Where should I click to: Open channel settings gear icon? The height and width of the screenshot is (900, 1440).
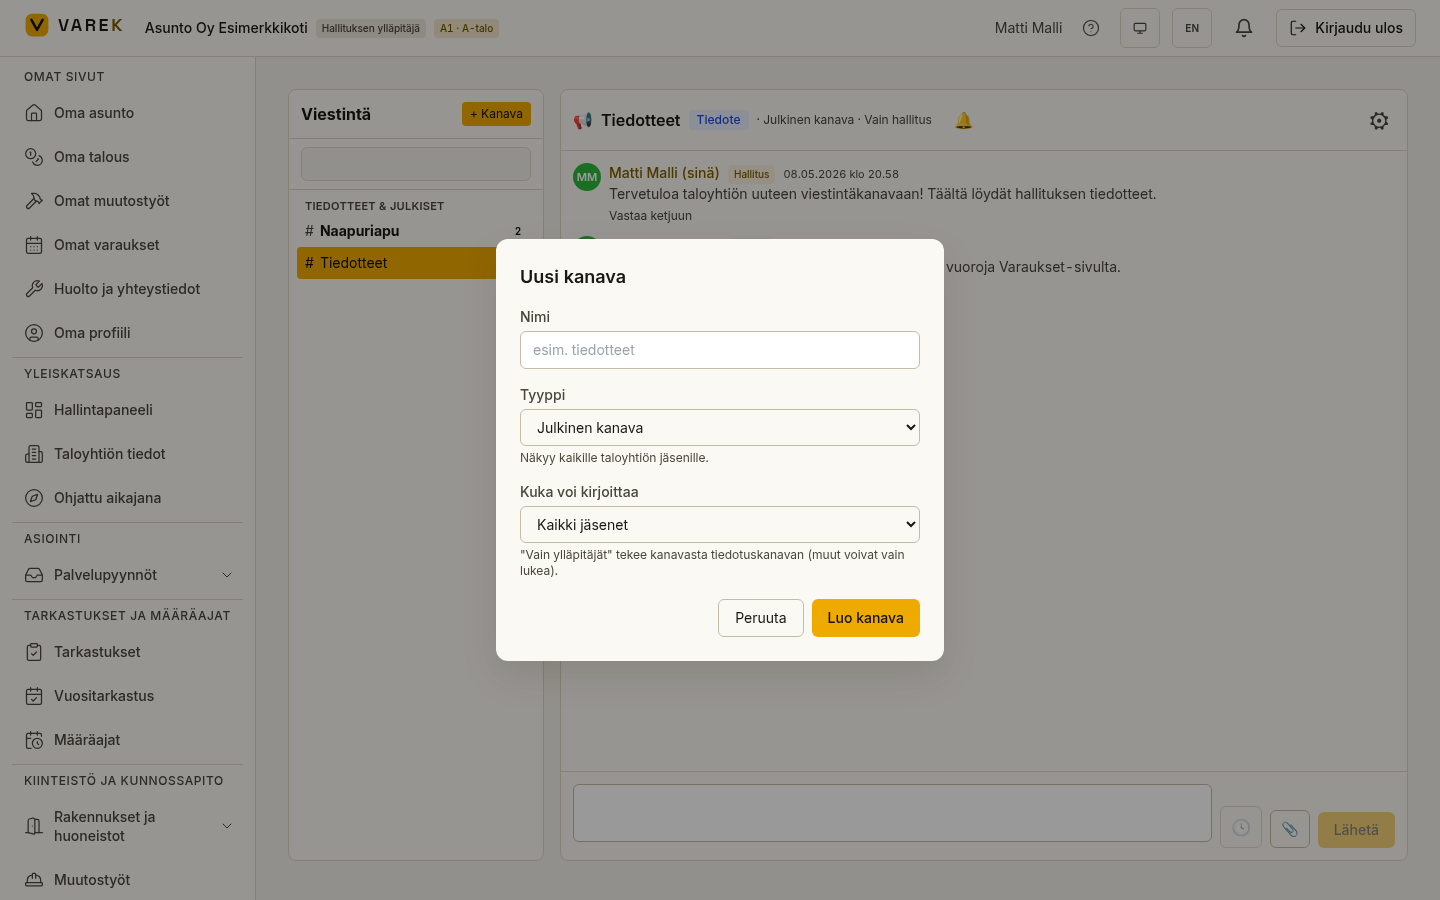[x=1379, y=121]
